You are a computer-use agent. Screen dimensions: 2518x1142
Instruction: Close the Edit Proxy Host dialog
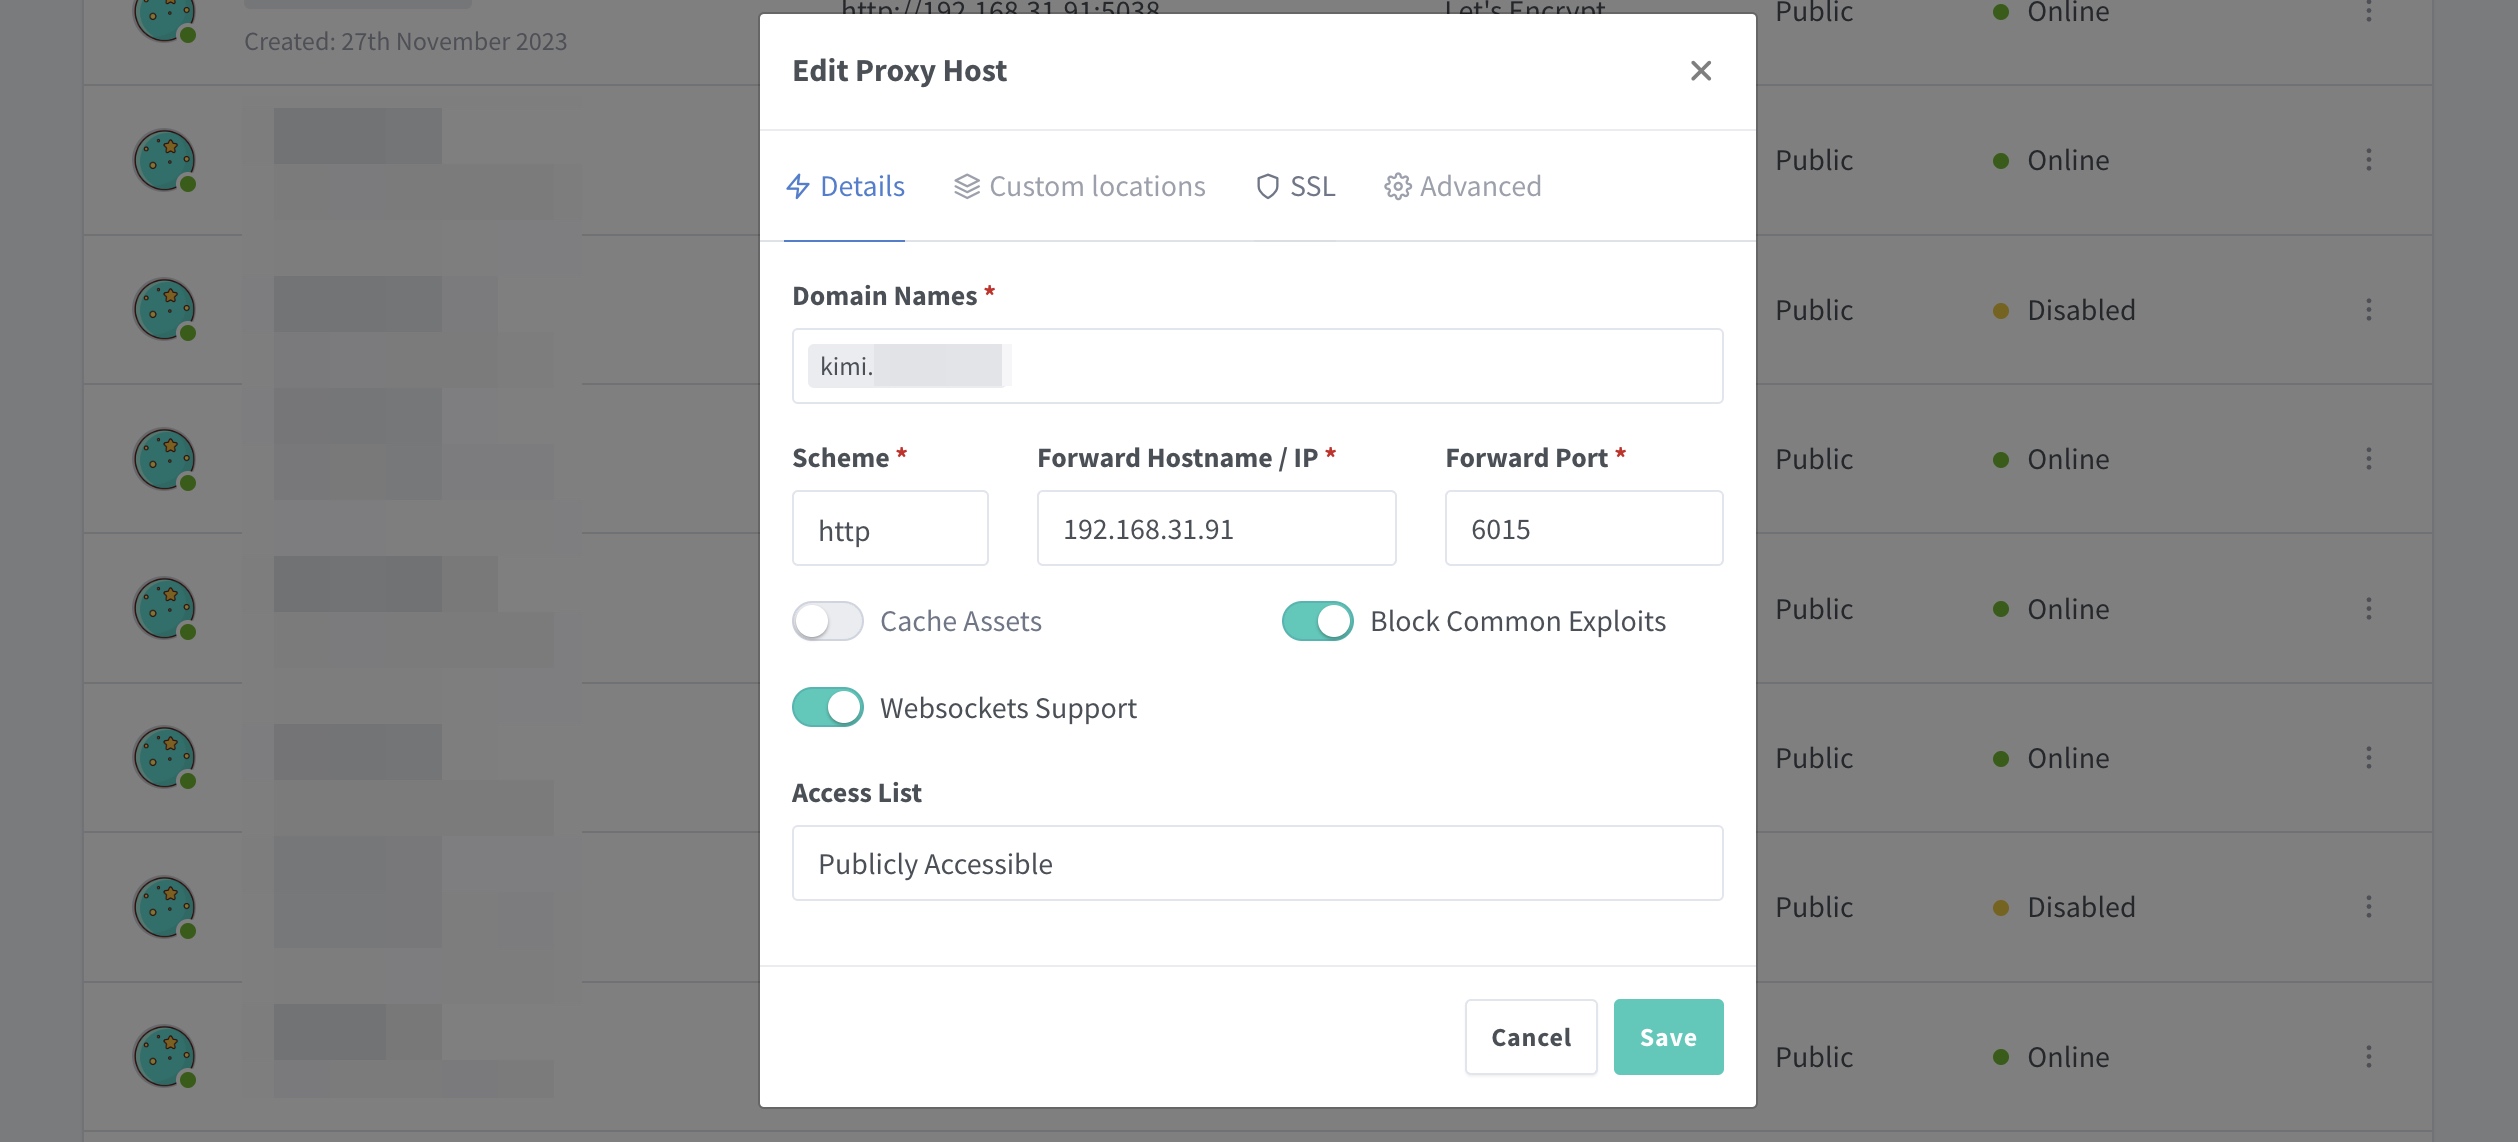(1700, 71)
